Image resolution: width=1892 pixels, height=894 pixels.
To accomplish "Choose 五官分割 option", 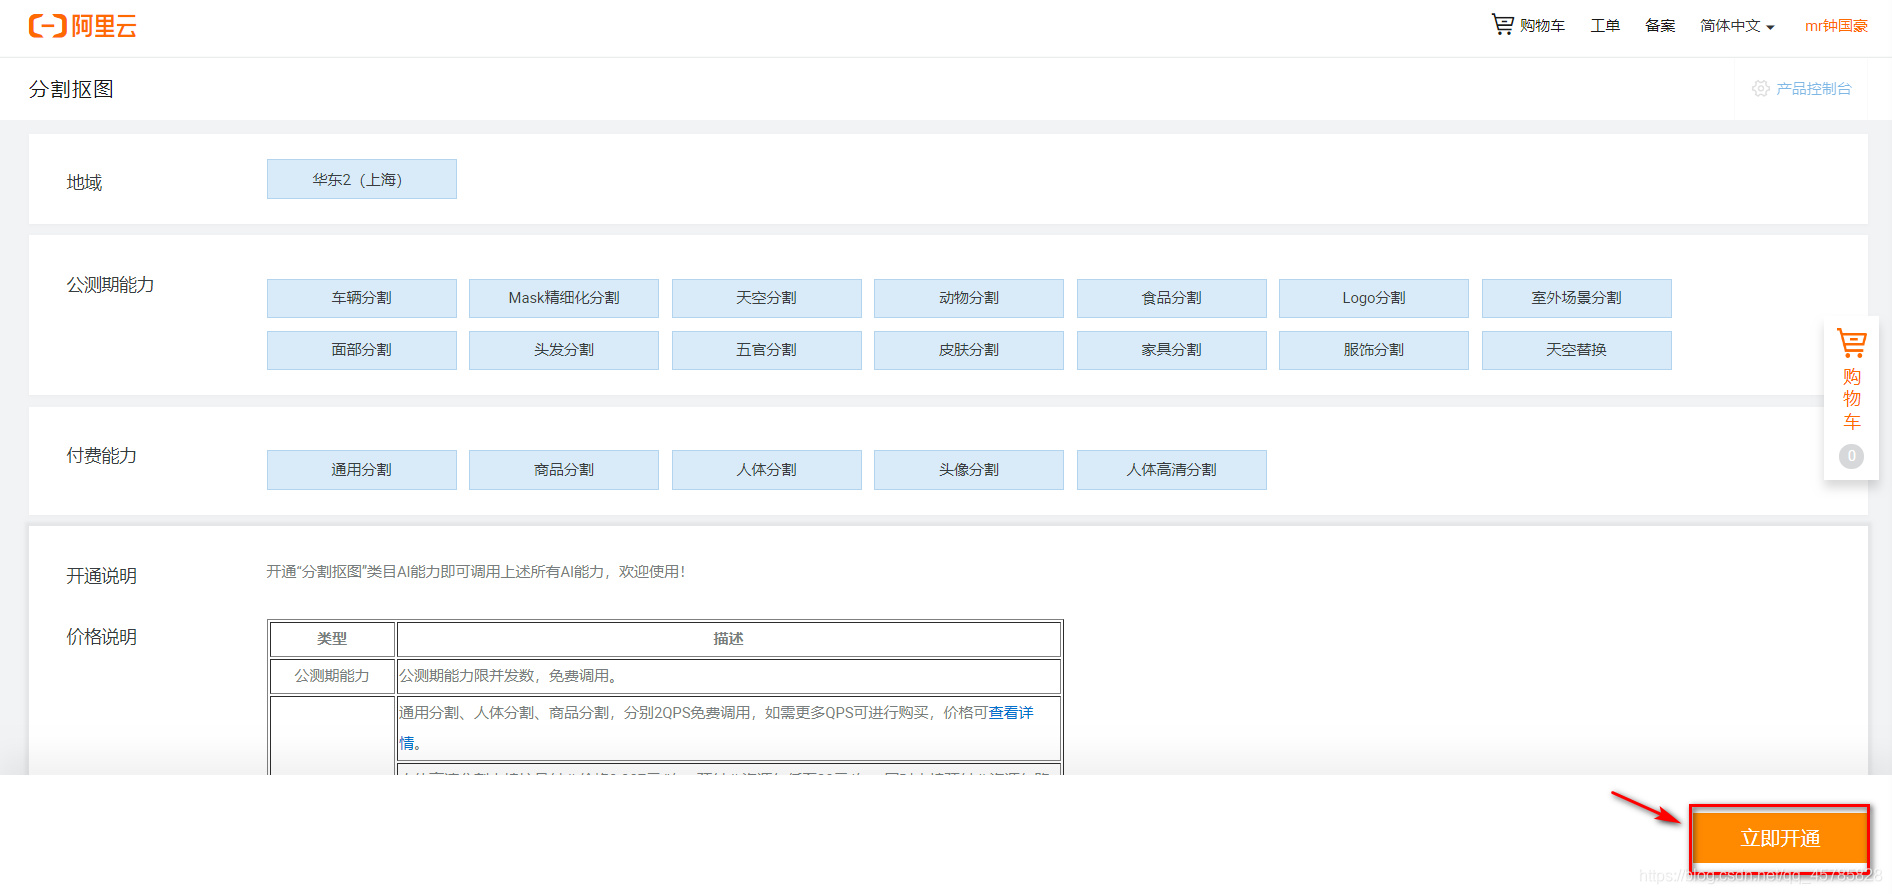I will click(x=767, y=350).
